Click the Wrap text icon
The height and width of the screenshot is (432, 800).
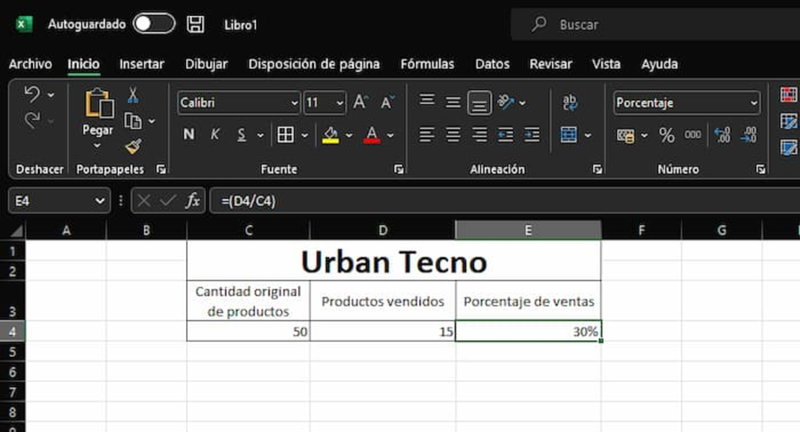tap(569, 102)
